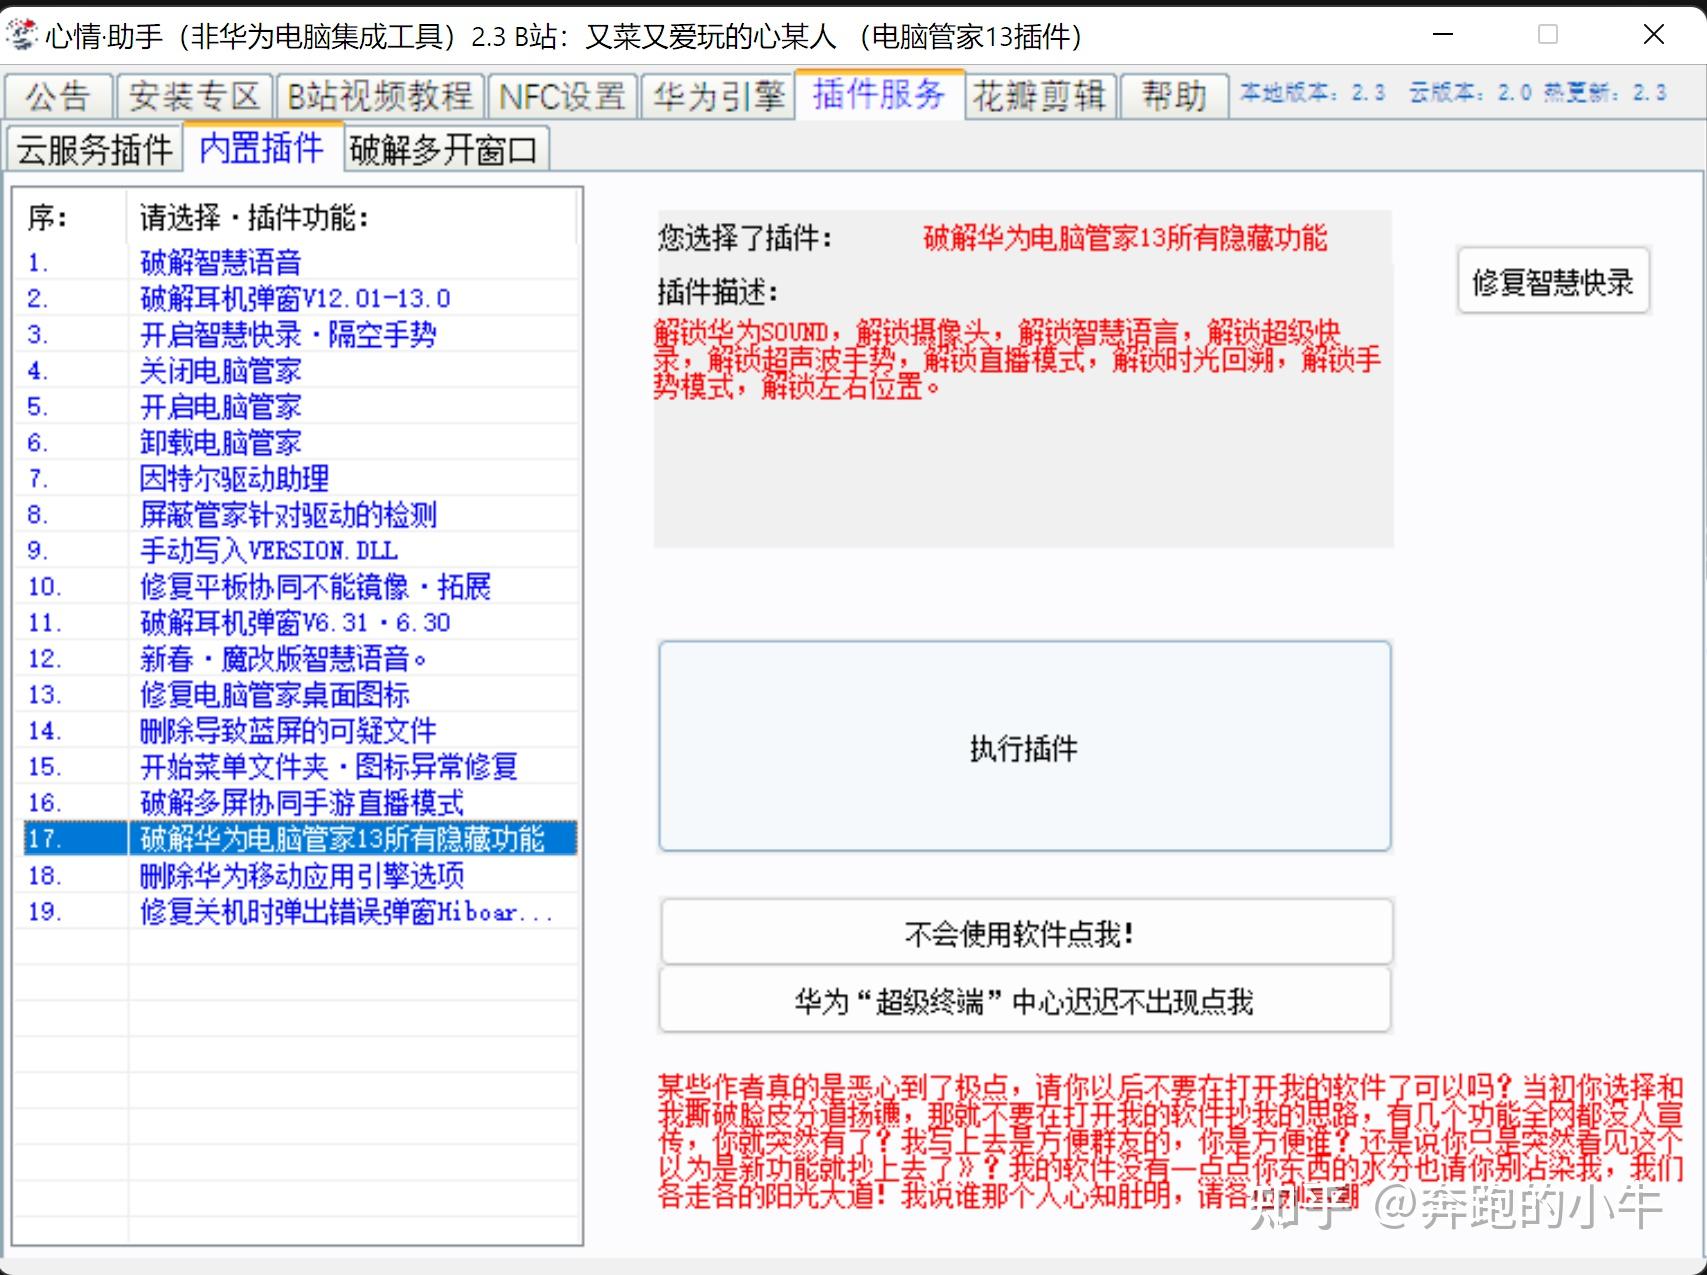Maximize the 心情·助手 window
Viewport: 1707px width, 1275px height.
[1547, 35]
